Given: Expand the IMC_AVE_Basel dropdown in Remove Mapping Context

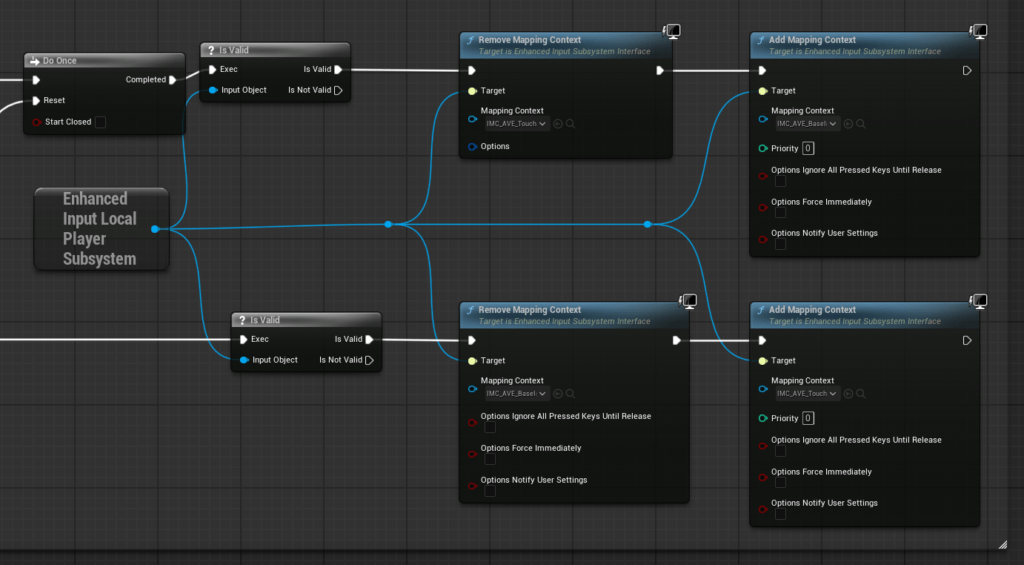Looking at the screenshot, I should click(516, 394).
